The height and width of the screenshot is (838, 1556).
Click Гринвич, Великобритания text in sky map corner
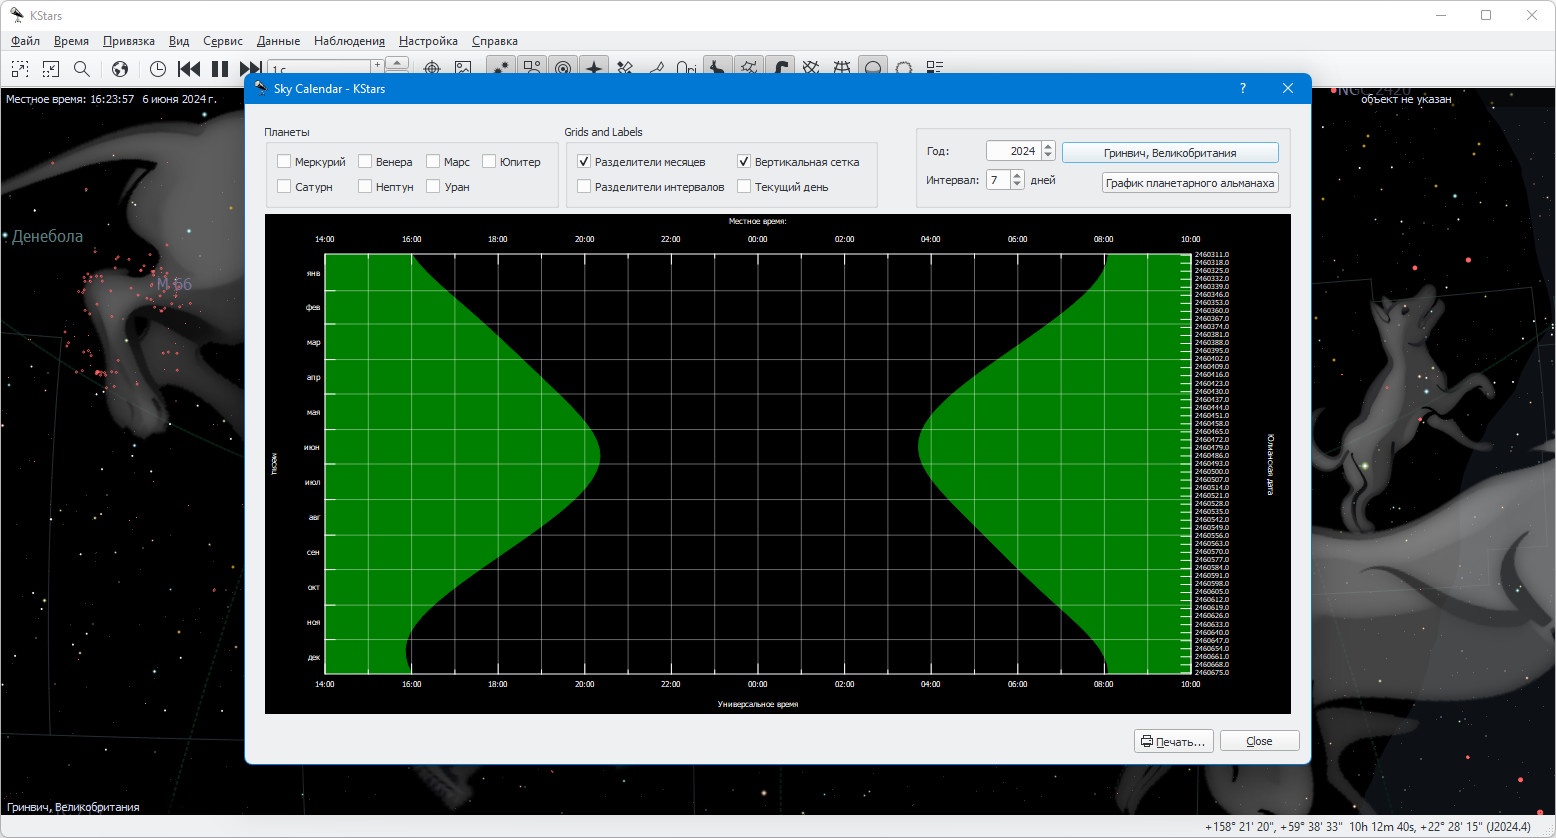coord(73,807)
